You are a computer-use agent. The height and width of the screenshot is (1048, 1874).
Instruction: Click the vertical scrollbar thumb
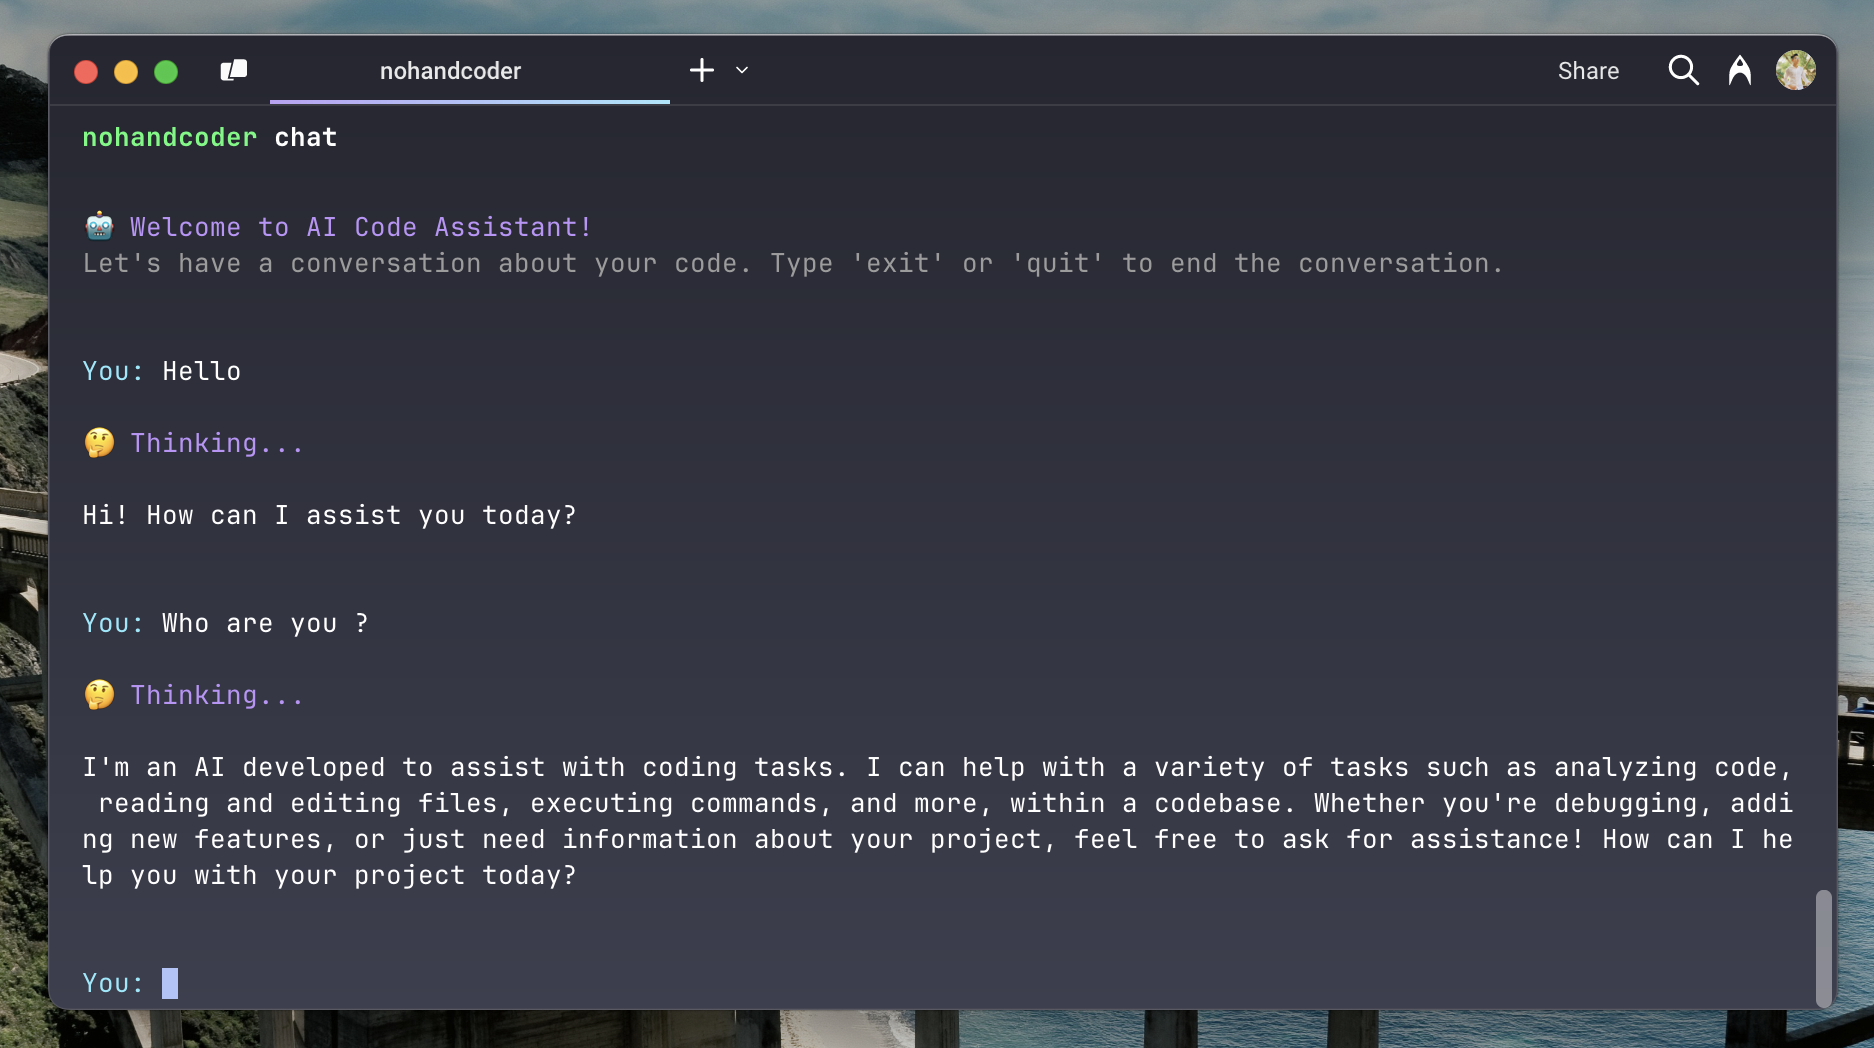(x=1823, y=947)
